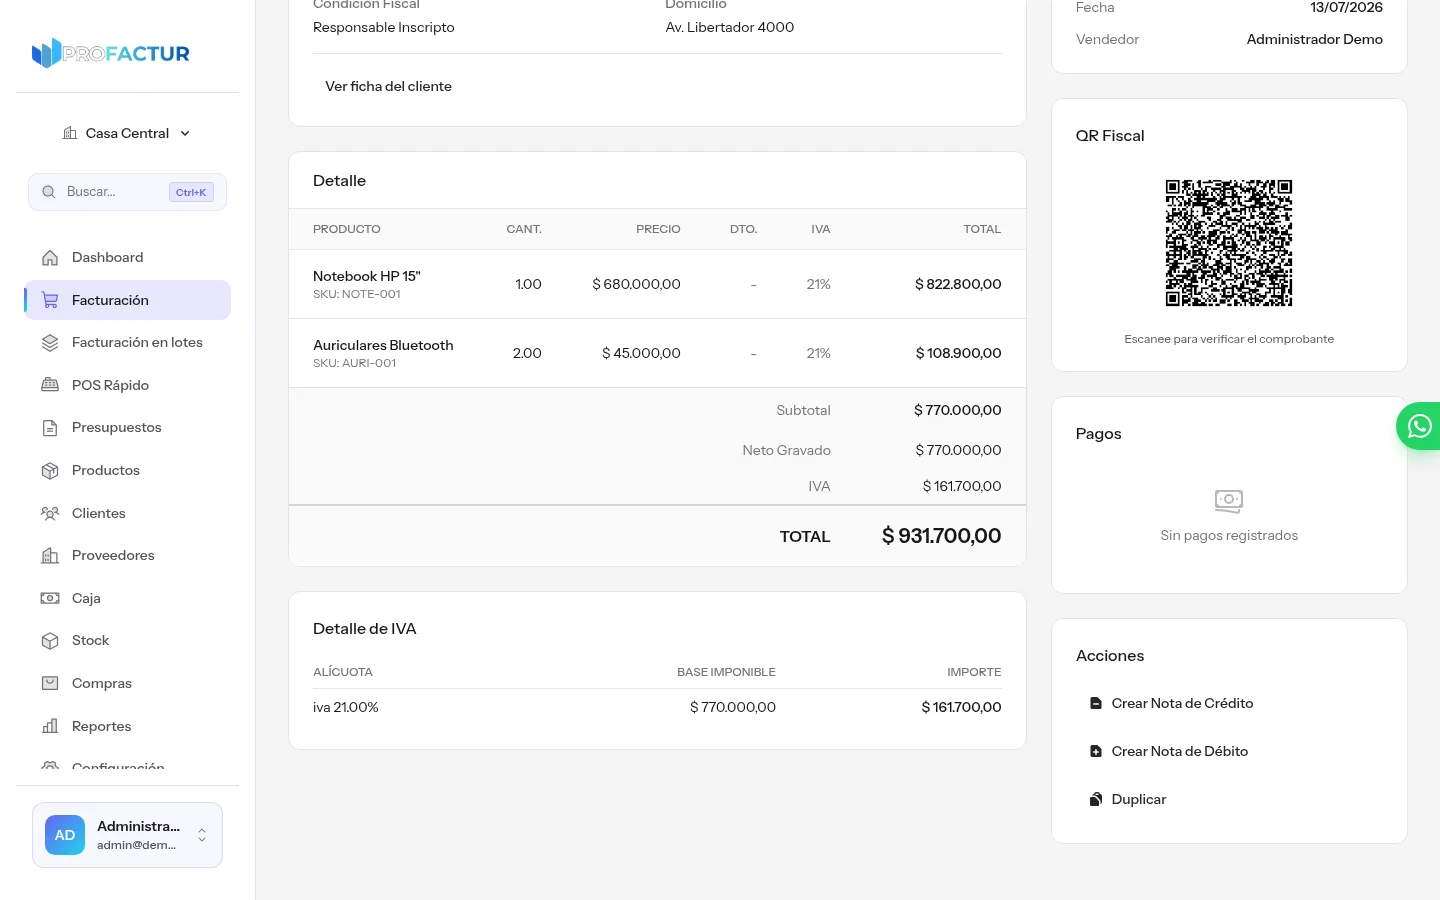Click the Ctrl+K shortcut badge
The image size is (1440, 900).
pos(191,192)
